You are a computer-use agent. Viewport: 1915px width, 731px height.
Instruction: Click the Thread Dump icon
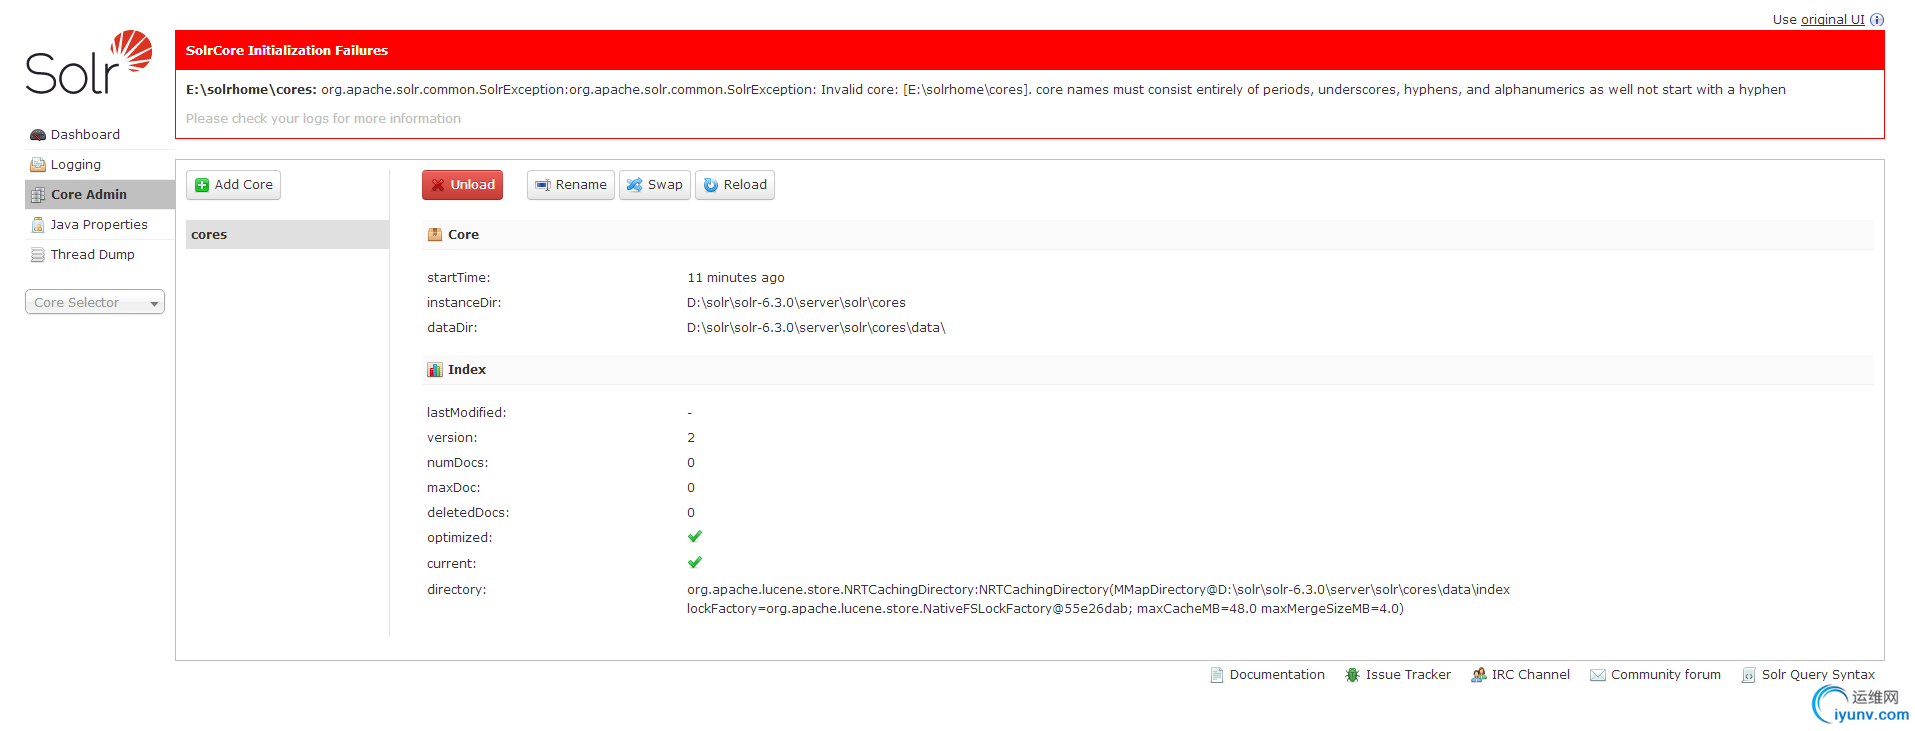click(38, 255)
